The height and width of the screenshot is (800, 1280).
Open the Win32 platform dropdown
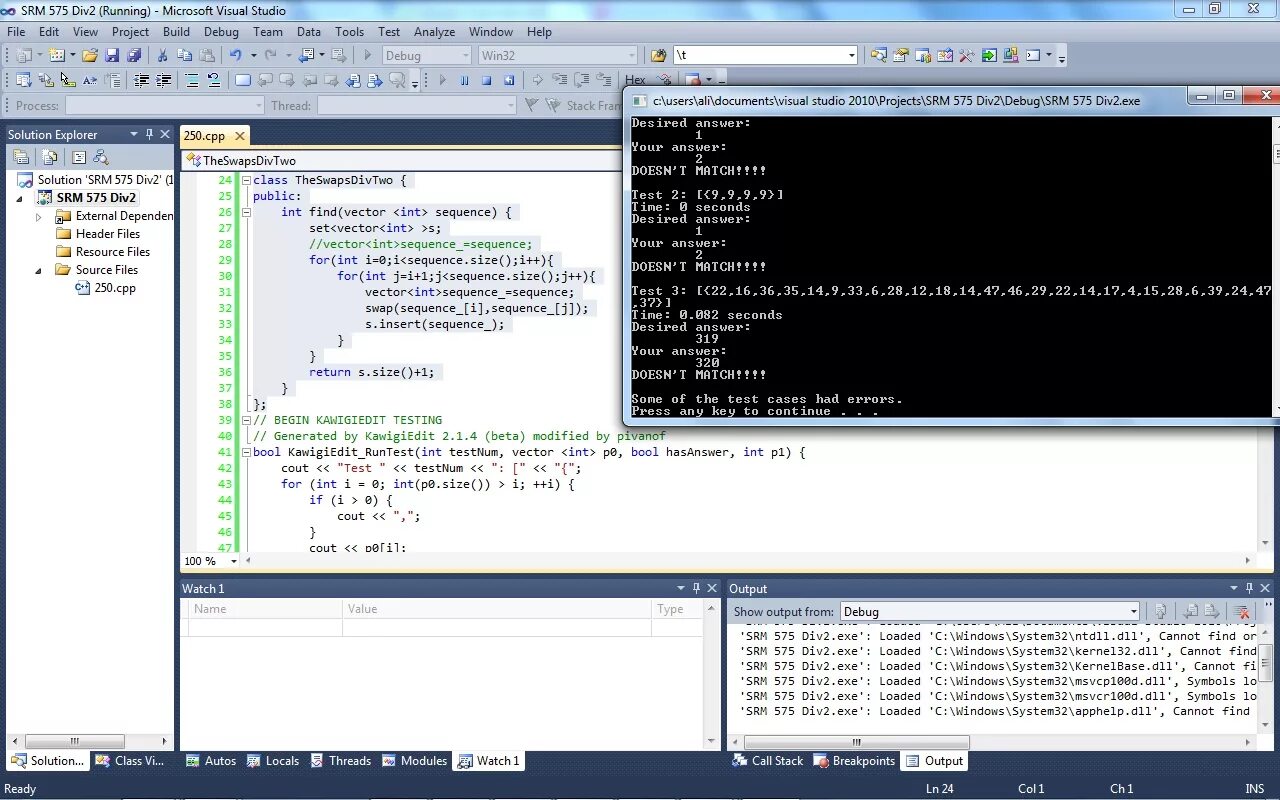[631, 55]
